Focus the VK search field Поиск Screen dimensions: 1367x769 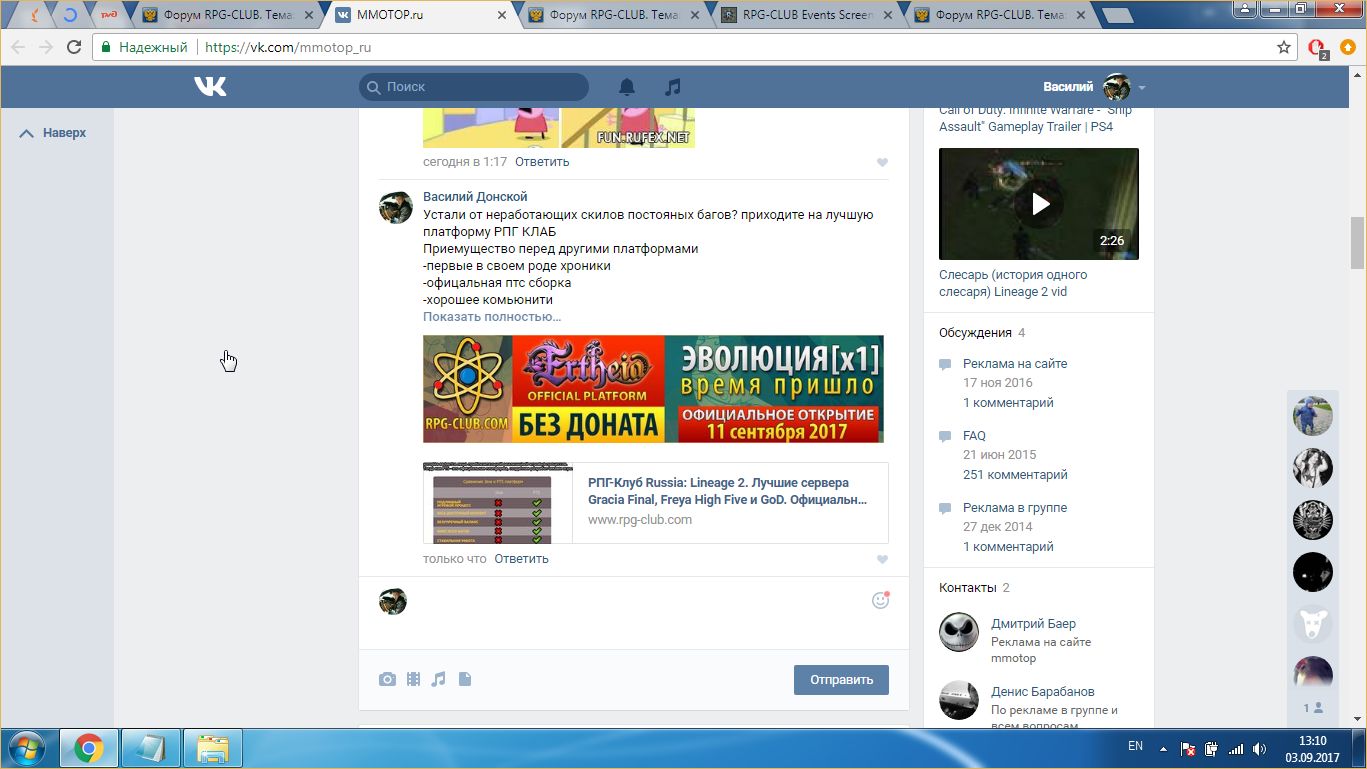(x=474, y=87)
